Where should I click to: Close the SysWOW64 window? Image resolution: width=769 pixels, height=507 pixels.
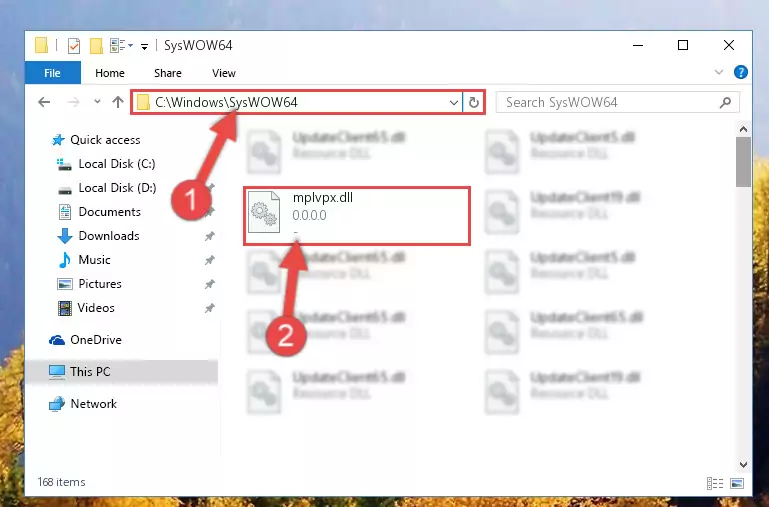coord(729,46)
